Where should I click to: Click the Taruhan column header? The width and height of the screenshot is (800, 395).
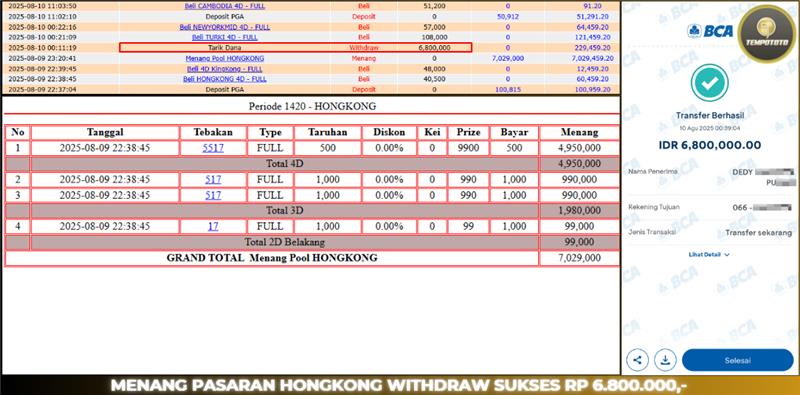pyautogui.click(x=328, y=132)
